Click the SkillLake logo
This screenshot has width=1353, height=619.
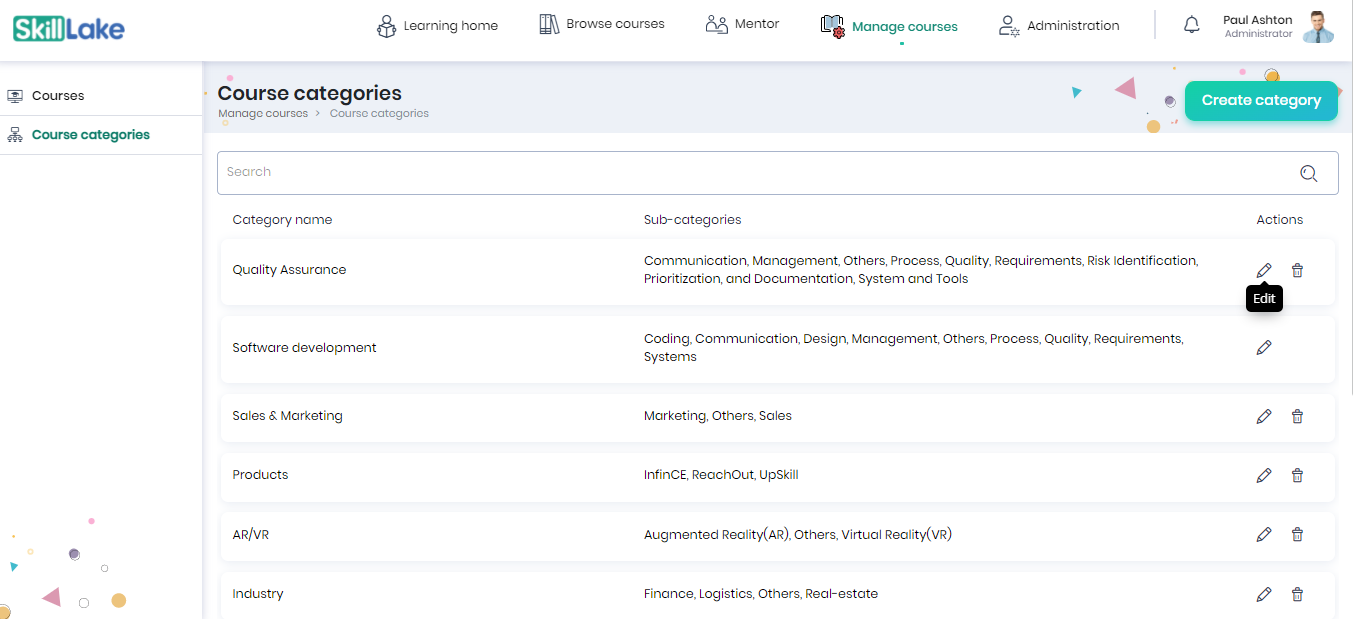click(69, 28)
